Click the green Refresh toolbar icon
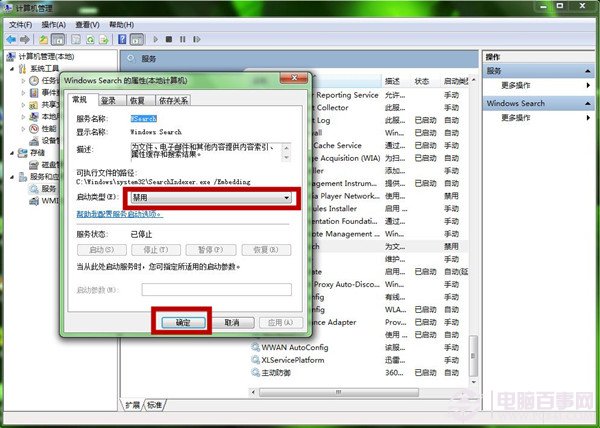 tap(90, 39)
